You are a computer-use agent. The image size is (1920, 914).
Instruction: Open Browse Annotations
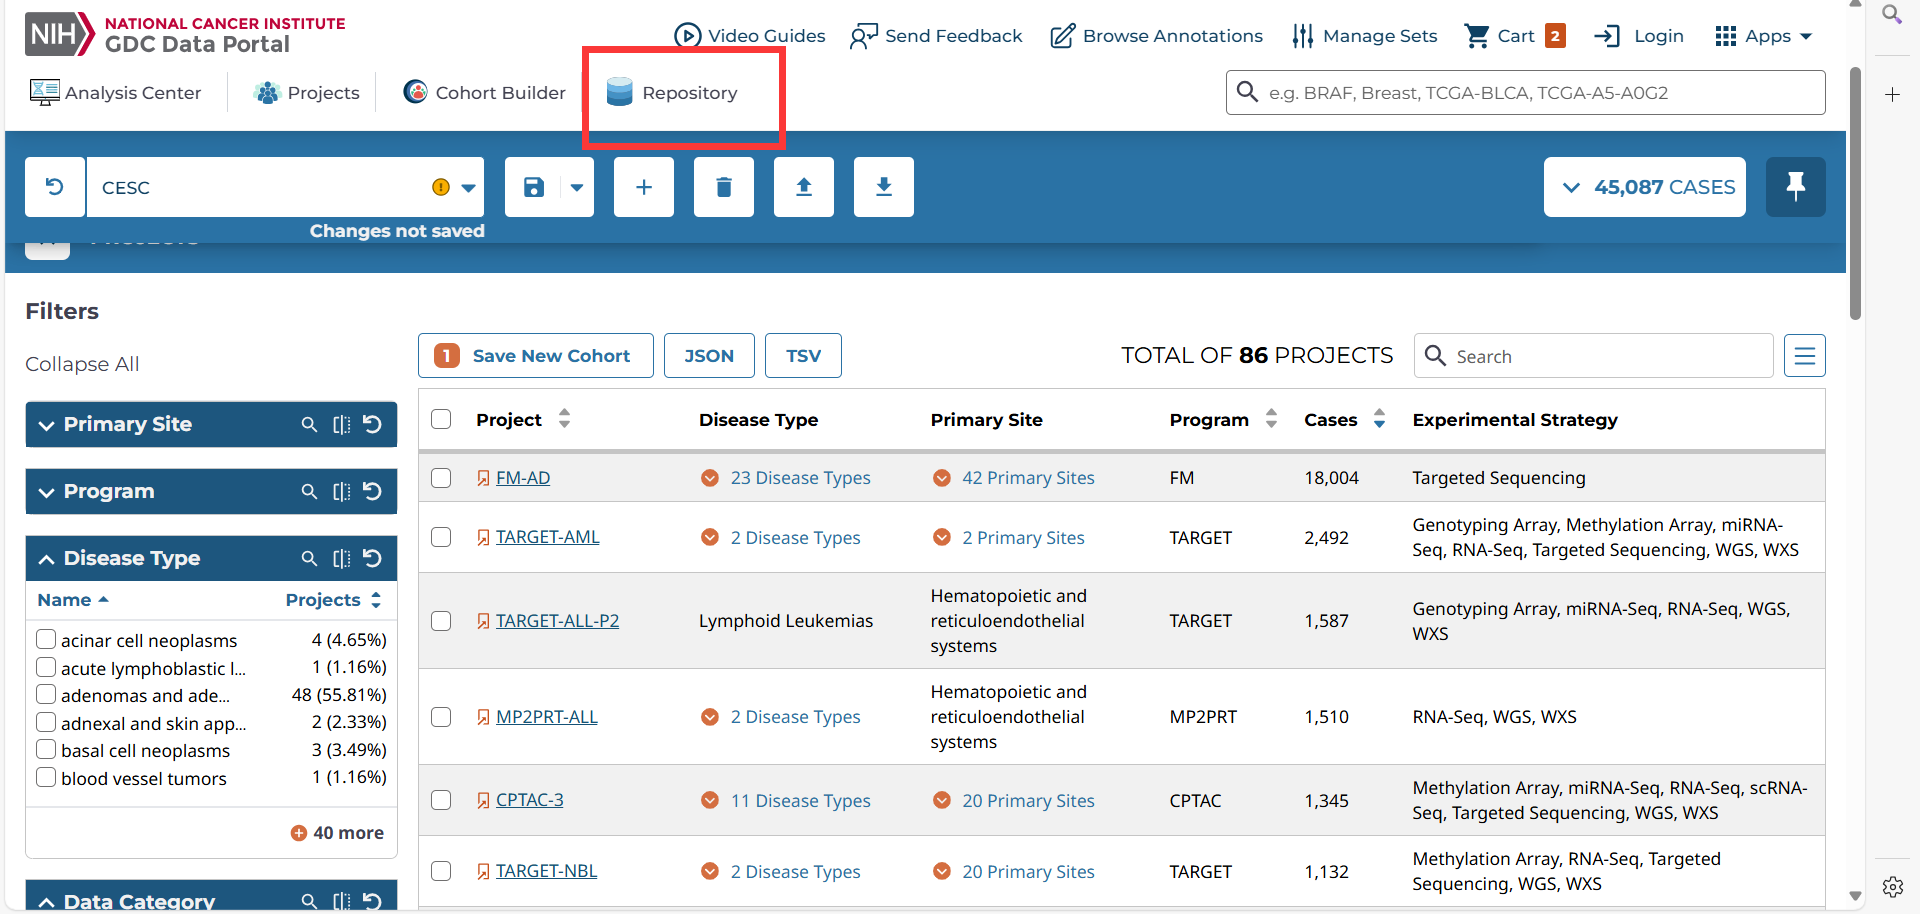click(1156, 36)
